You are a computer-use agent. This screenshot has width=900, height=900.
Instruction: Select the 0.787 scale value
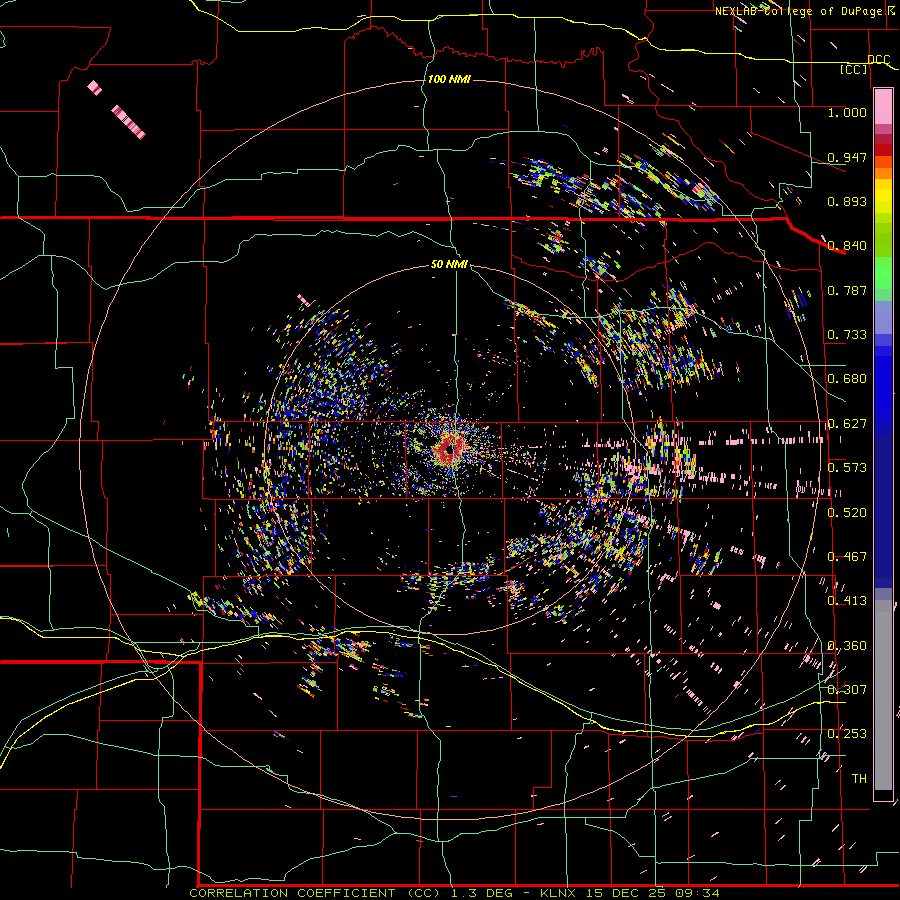847,290
